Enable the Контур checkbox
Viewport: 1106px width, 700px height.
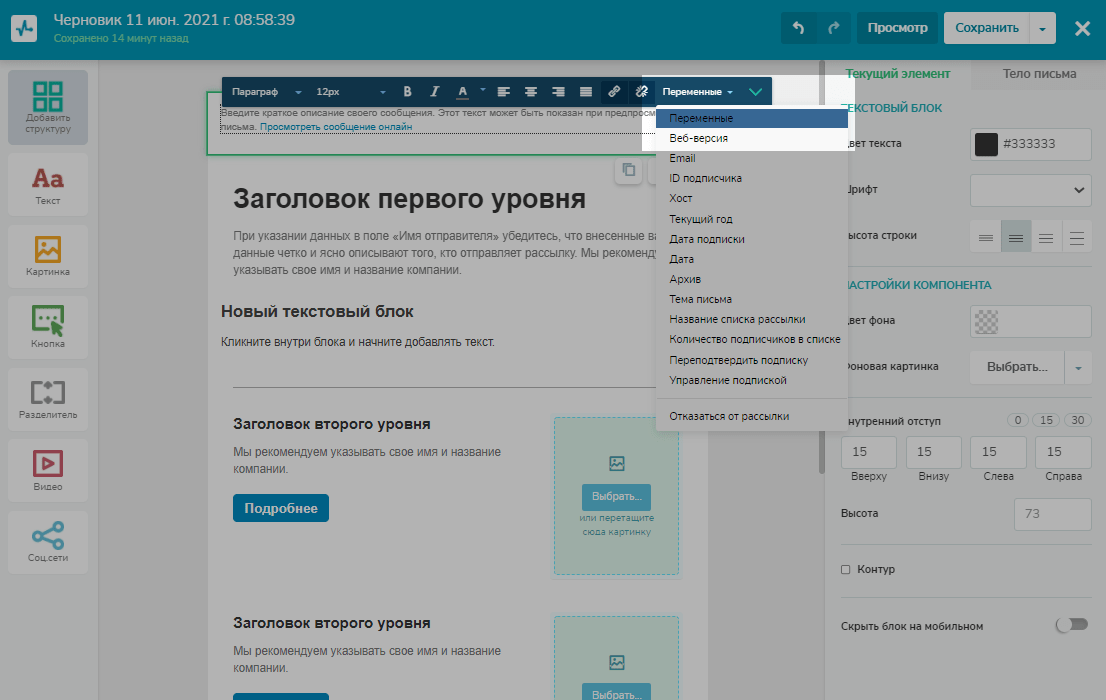coord(846,569)
